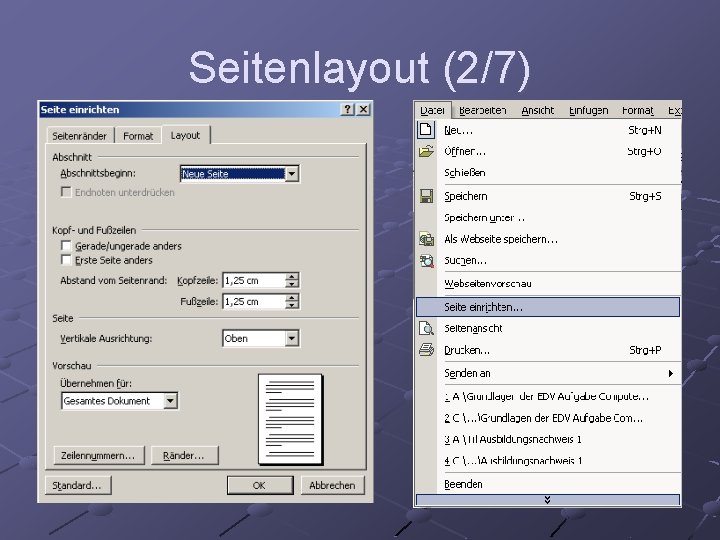720x540 pixels.
Task: Click into the Fußzeile 1,25 cm field
Action: pos(253,302)
